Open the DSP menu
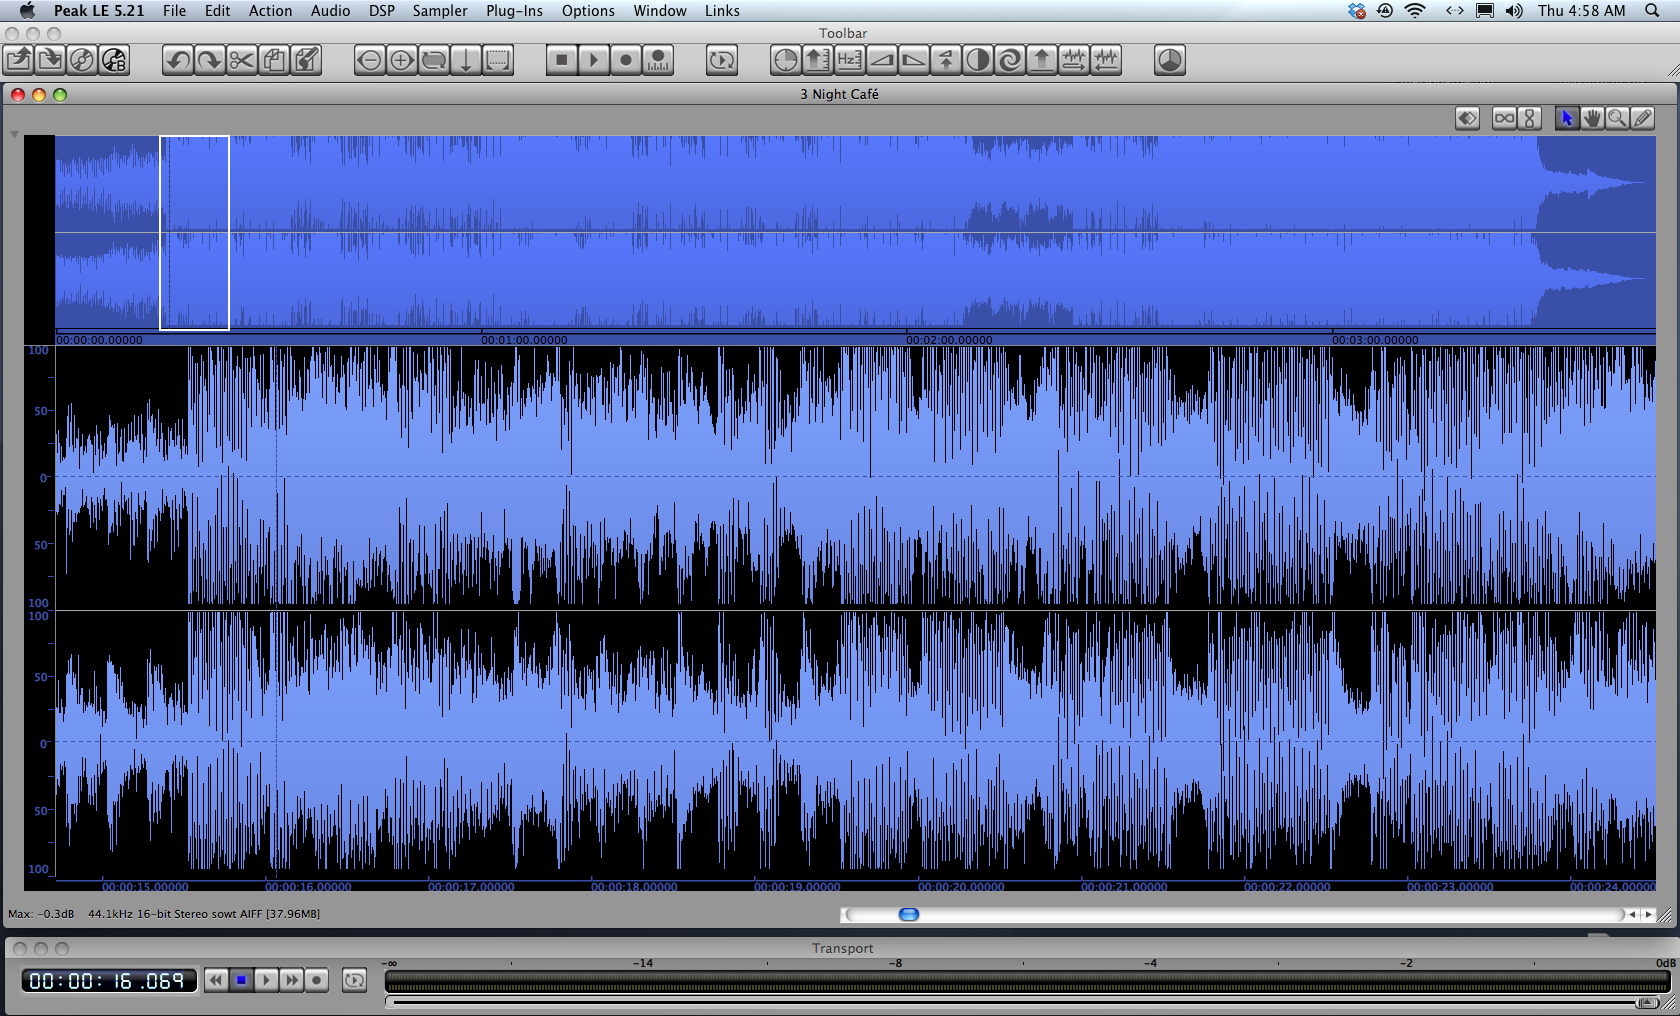1680x1016 pixels. [x=381, y=11]
